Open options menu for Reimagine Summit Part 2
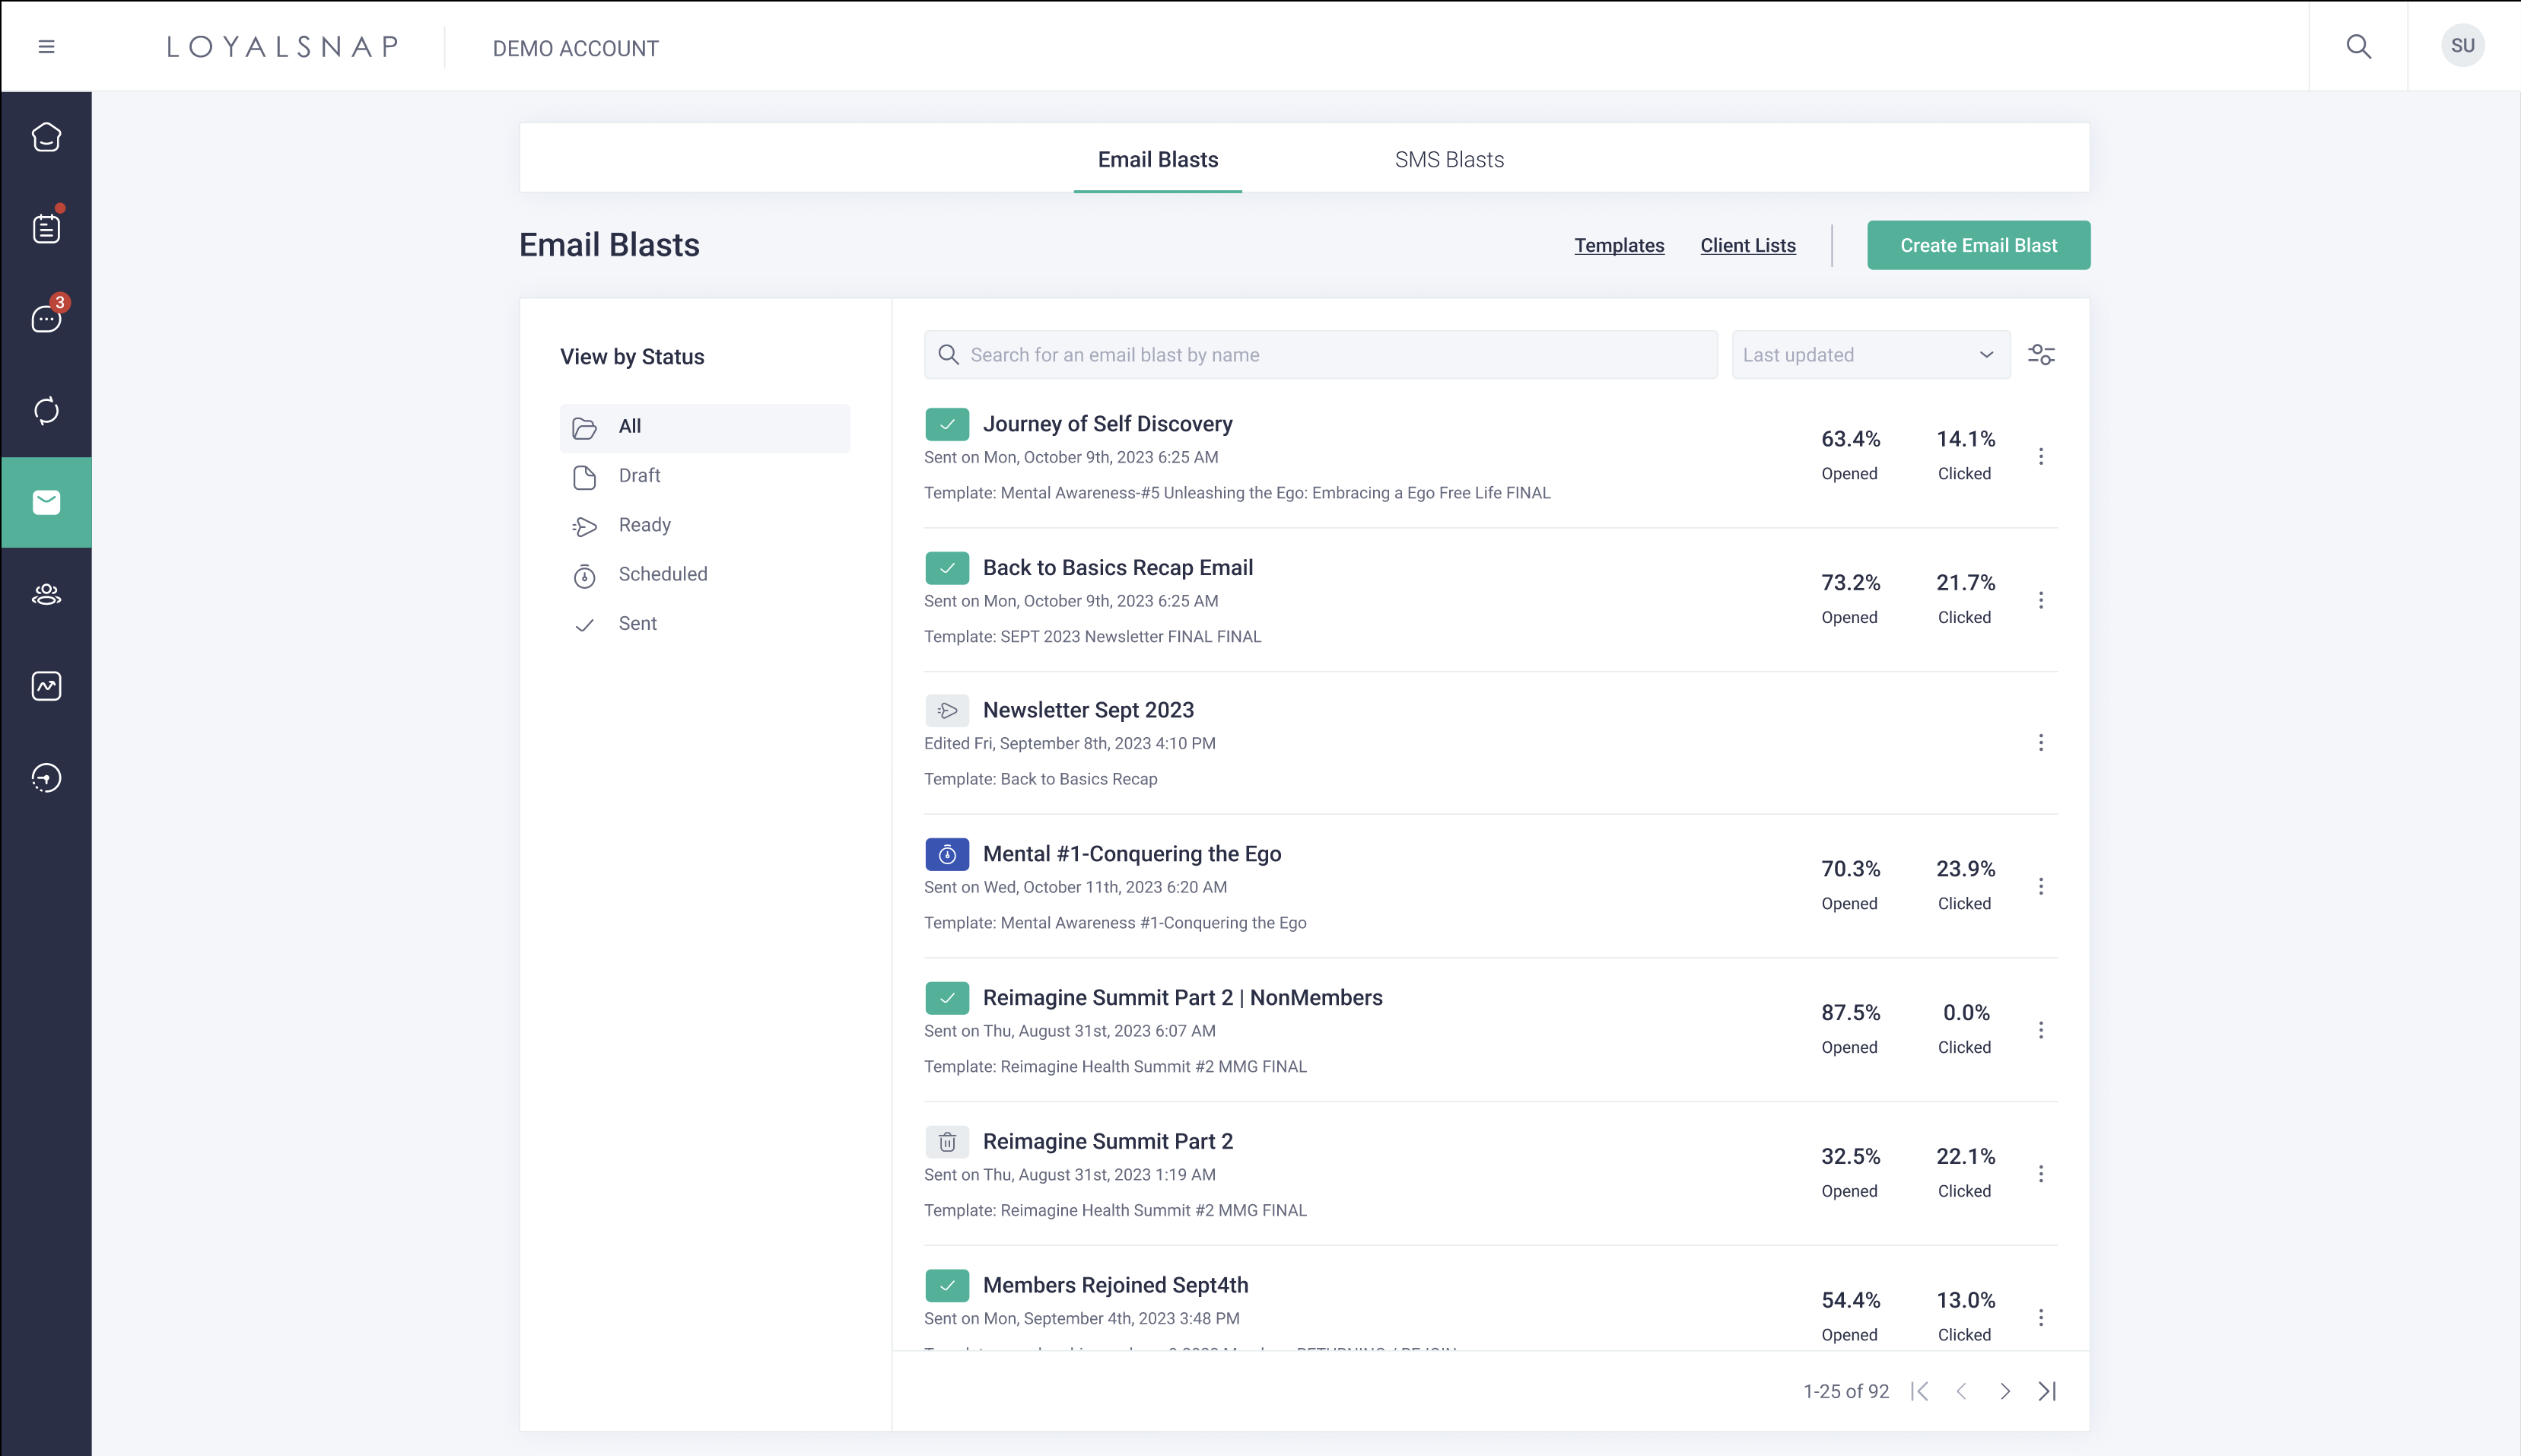2521x1456 pixels. click(2041, 1174)
